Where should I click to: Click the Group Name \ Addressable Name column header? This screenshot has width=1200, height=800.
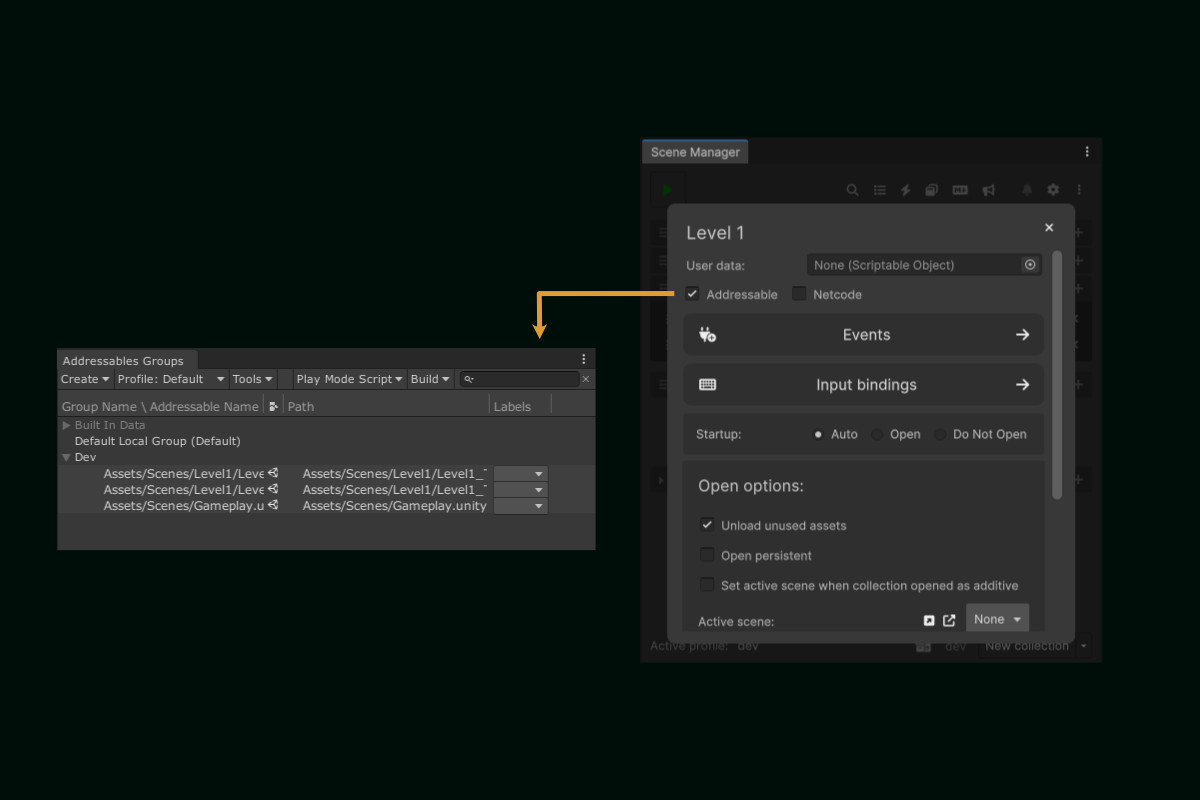[x=160, y=406]
